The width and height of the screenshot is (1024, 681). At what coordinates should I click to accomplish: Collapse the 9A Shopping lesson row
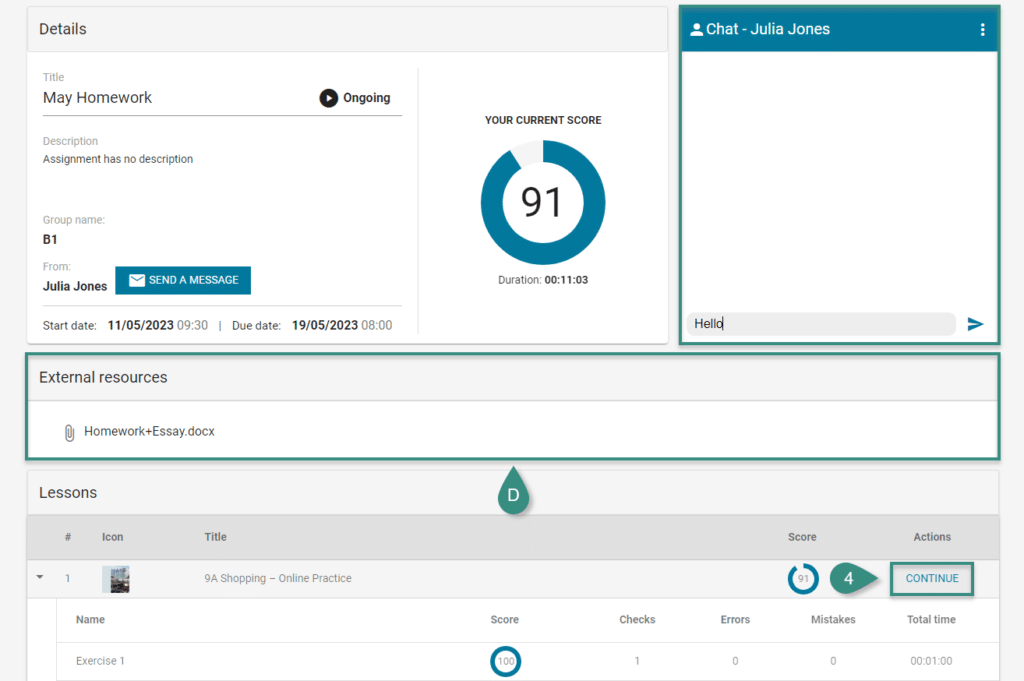point(40,578)
